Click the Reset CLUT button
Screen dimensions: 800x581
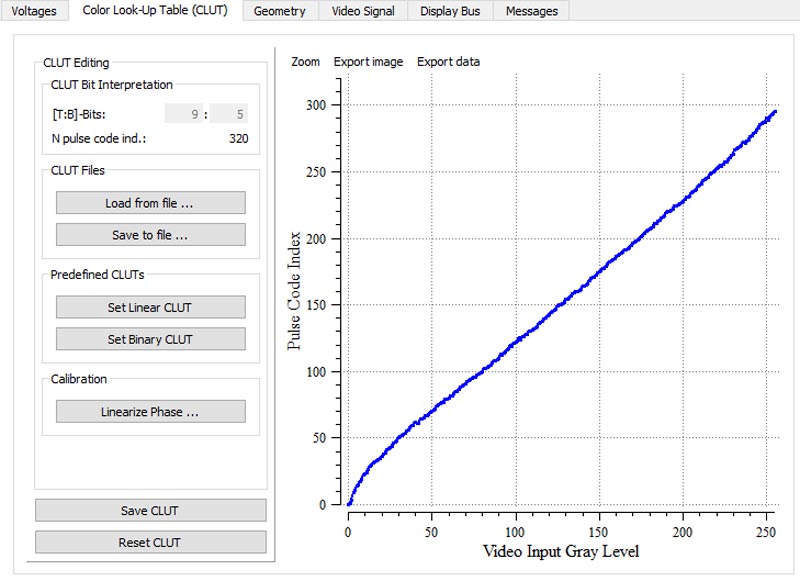coord(151,542)
